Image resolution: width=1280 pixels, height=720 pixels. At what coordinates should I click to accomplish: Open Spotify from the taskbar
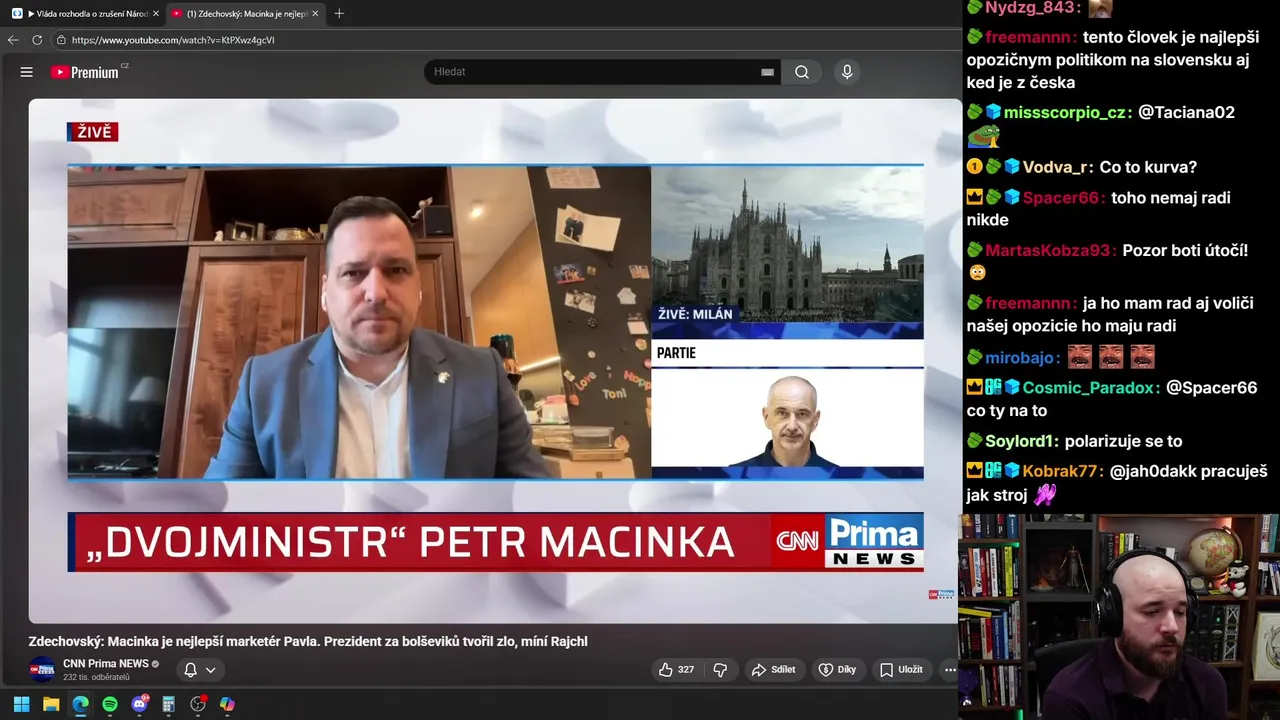[110, 704]
